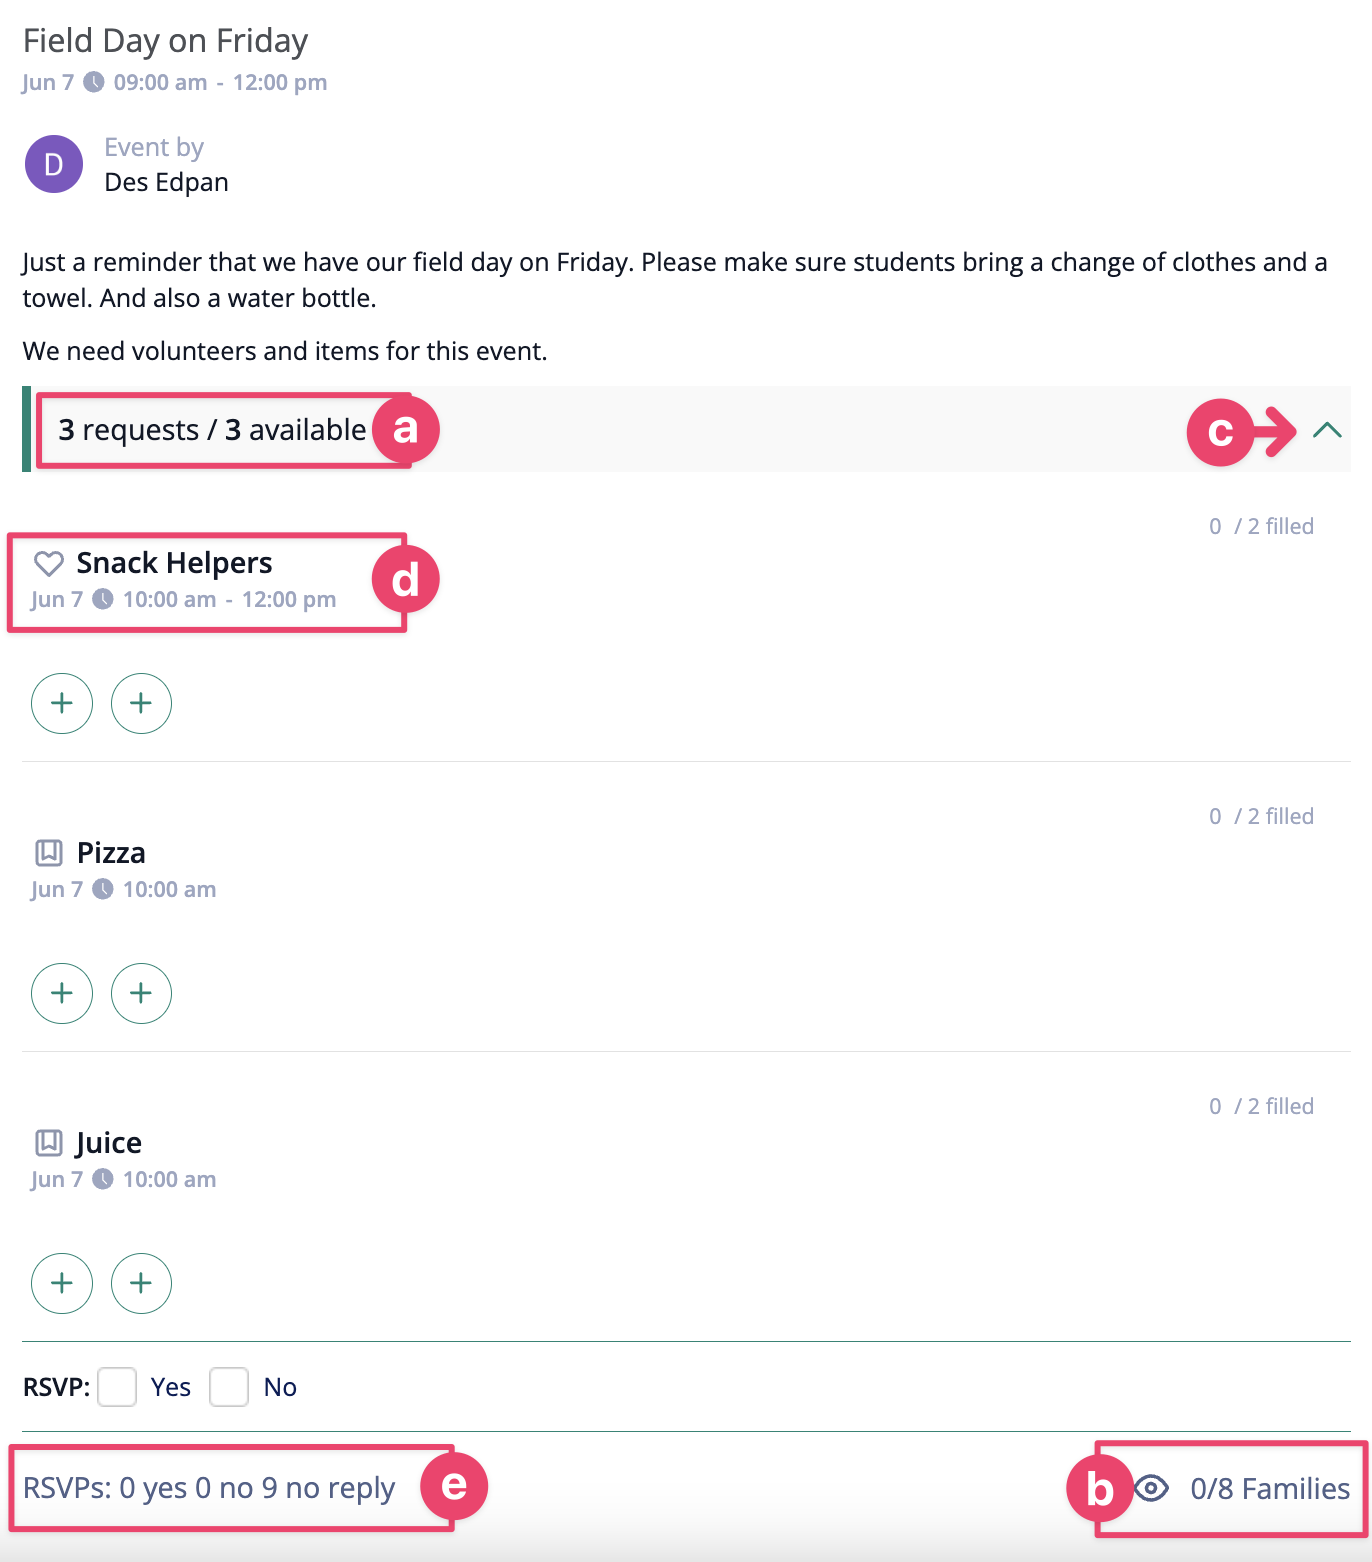This screenshot has width=1372, height=1562.
Task: Click the bookmark icon next to Juice
Action: (49, 1142)
